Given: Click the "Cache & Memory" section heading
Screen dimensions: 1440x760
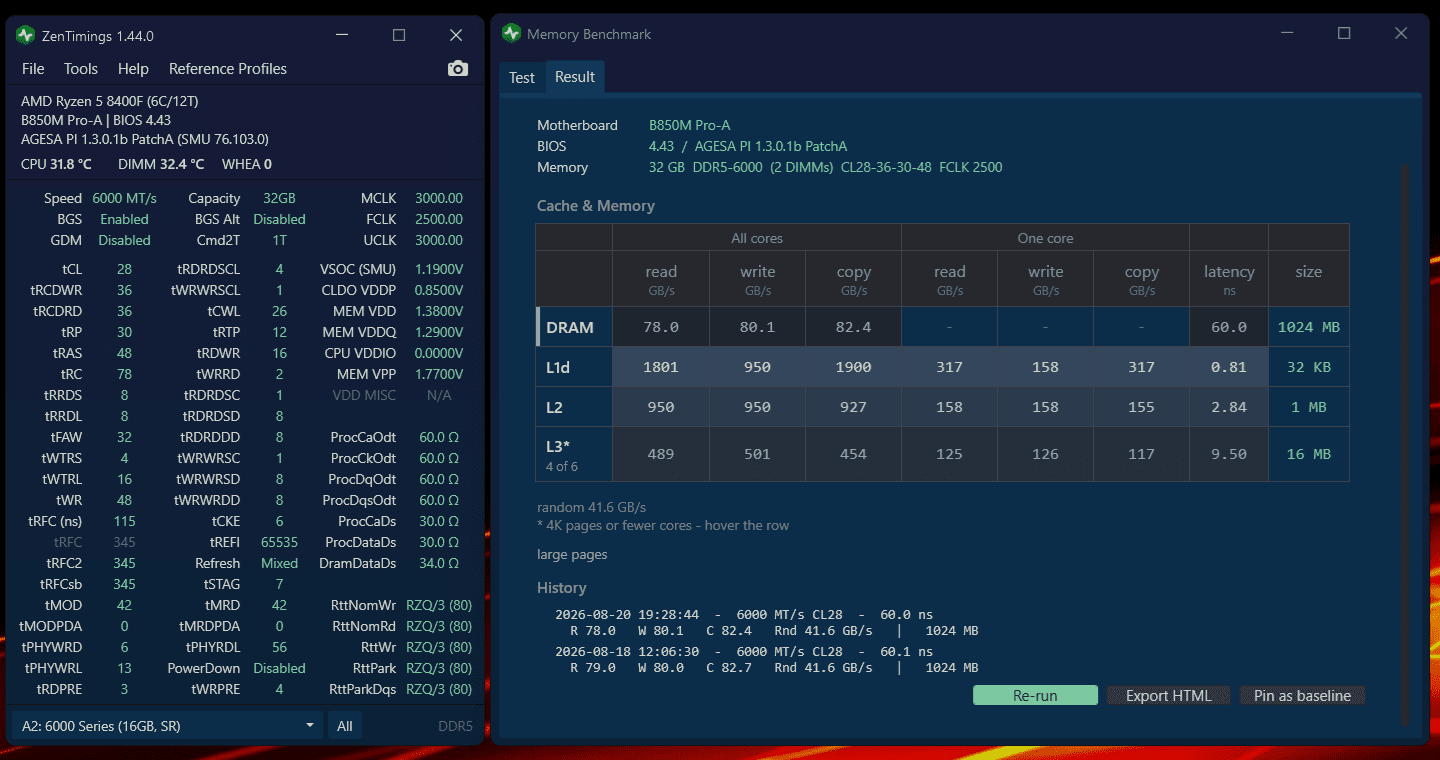Looking at the screenshot, I should (x=596, y=206).
